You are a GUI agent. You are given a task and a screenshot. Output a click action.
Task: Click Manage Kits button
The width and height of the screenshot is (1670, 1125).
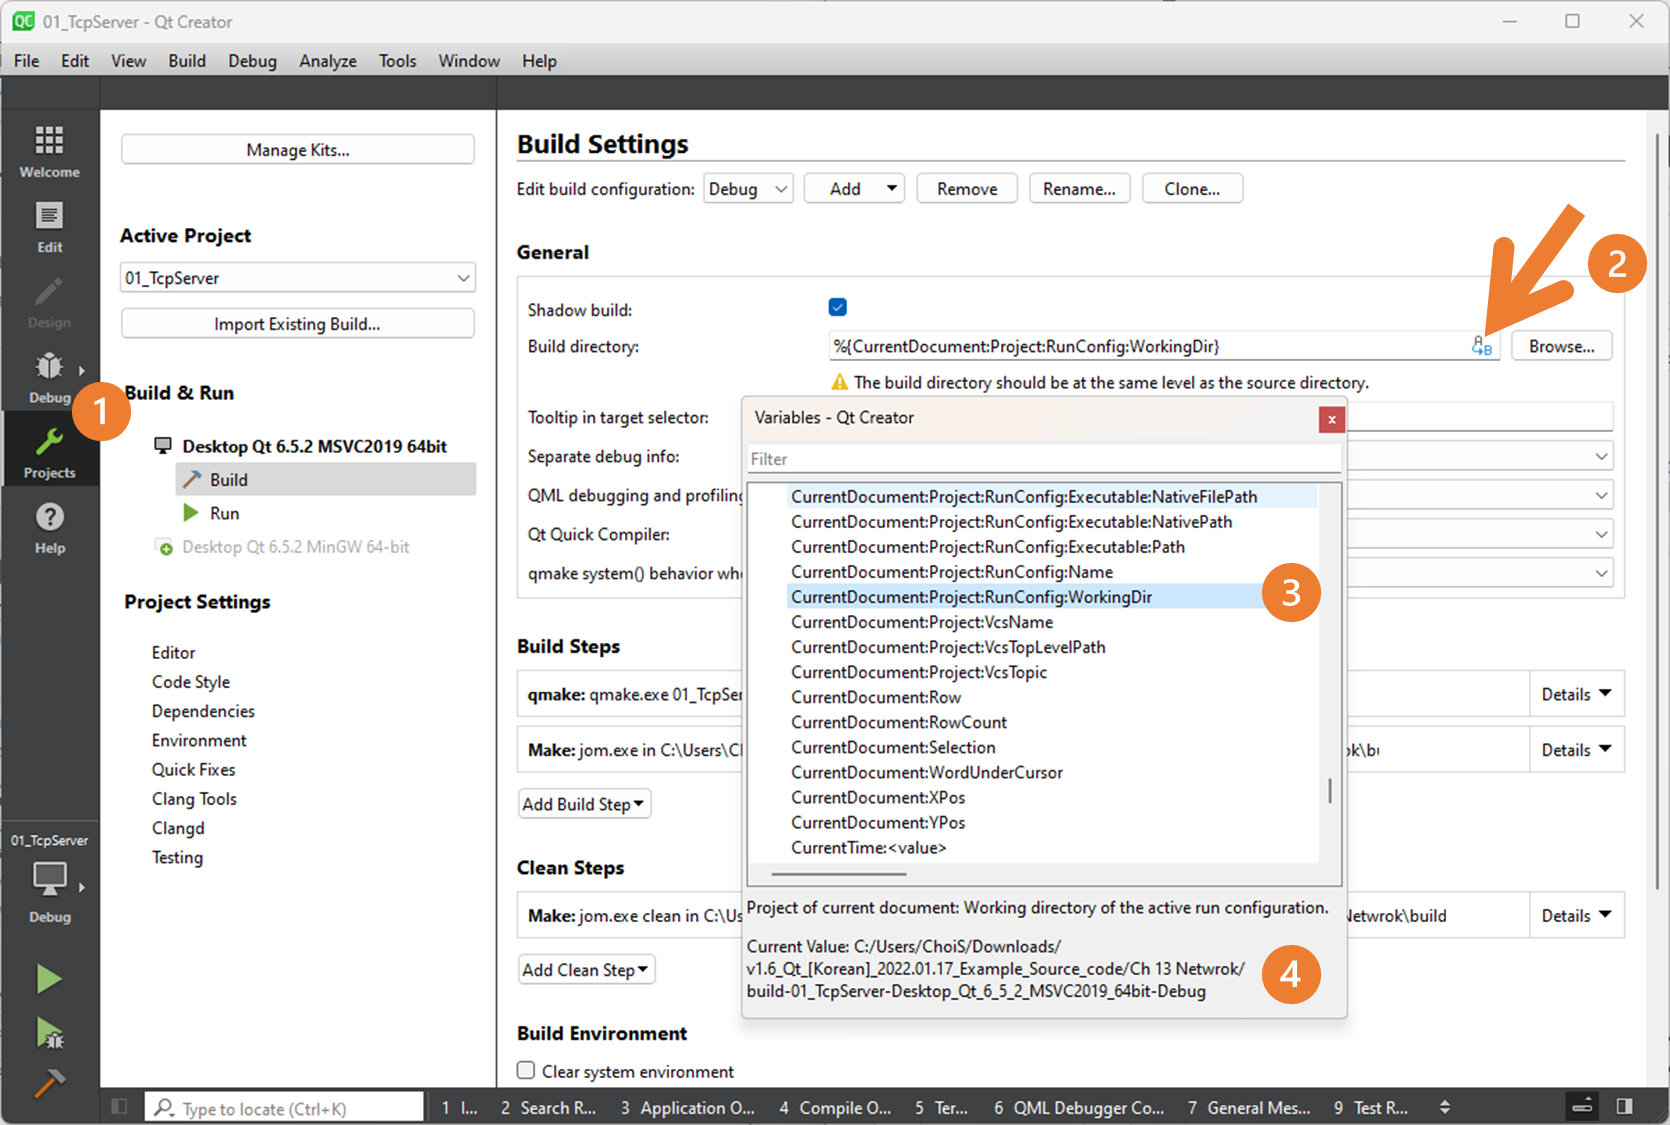click(x=297, y=150)
